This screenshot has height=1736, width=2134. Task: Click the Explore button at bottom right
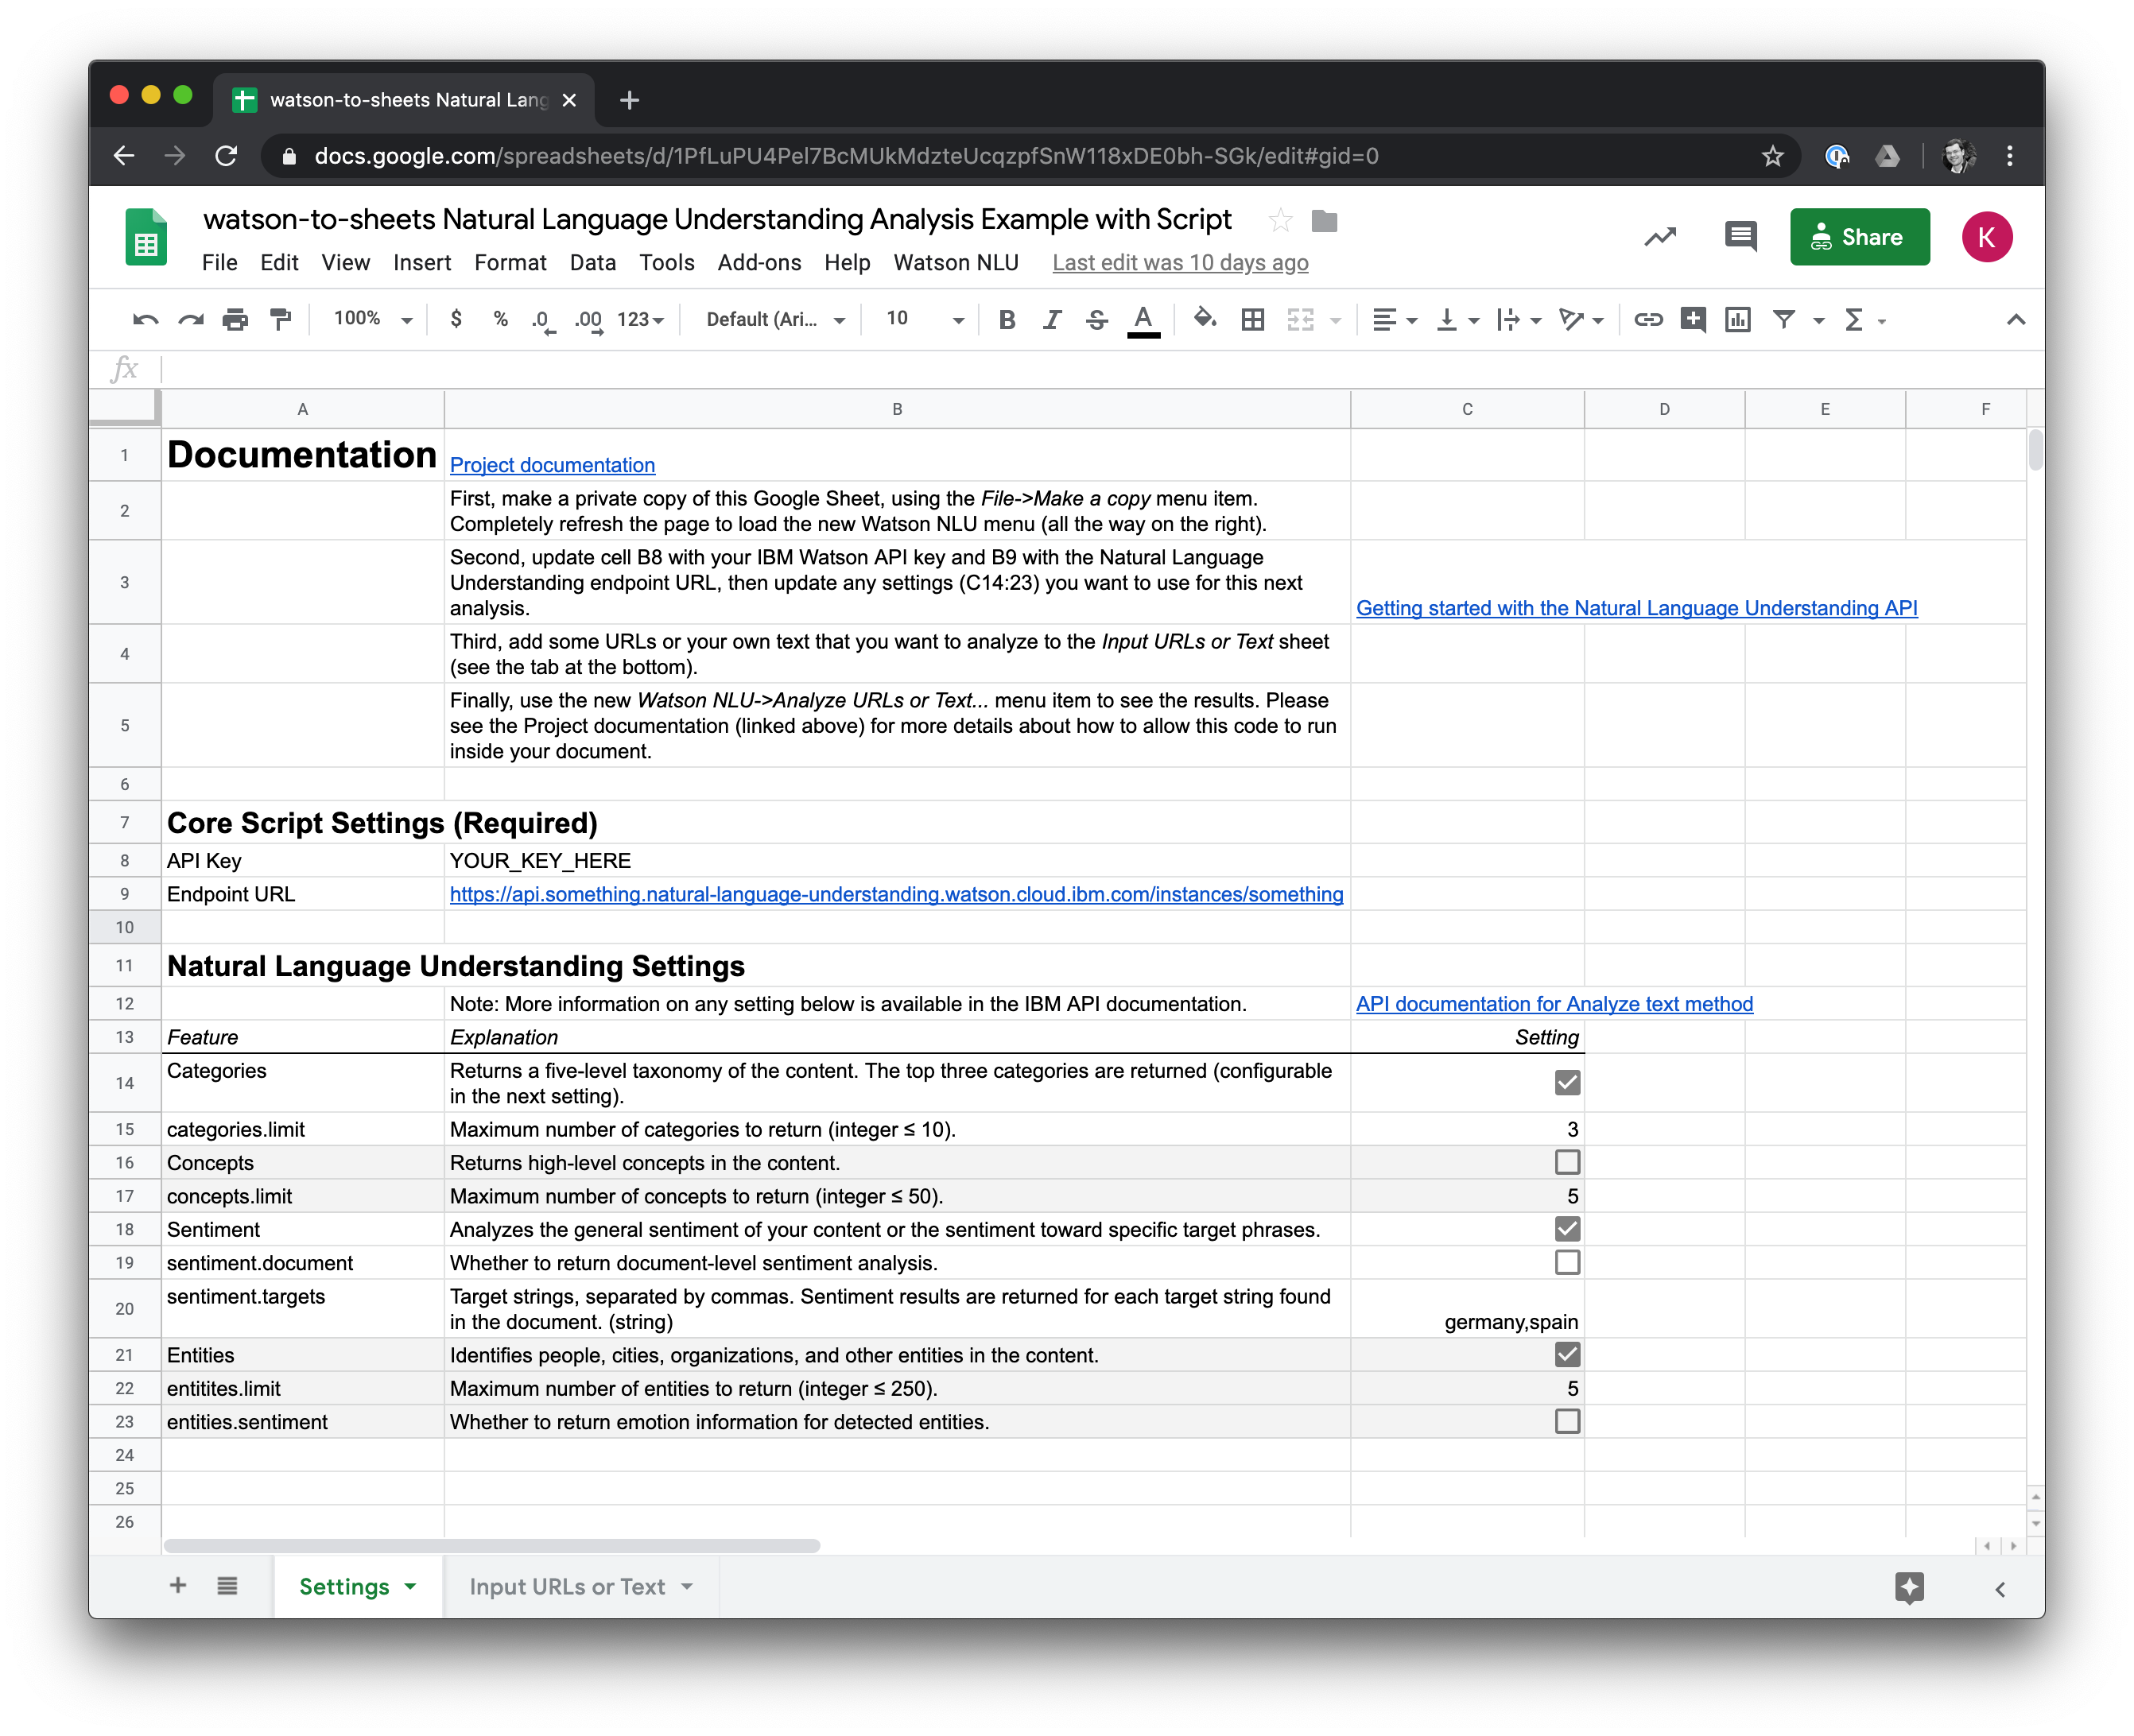tap(1909, 1587)
